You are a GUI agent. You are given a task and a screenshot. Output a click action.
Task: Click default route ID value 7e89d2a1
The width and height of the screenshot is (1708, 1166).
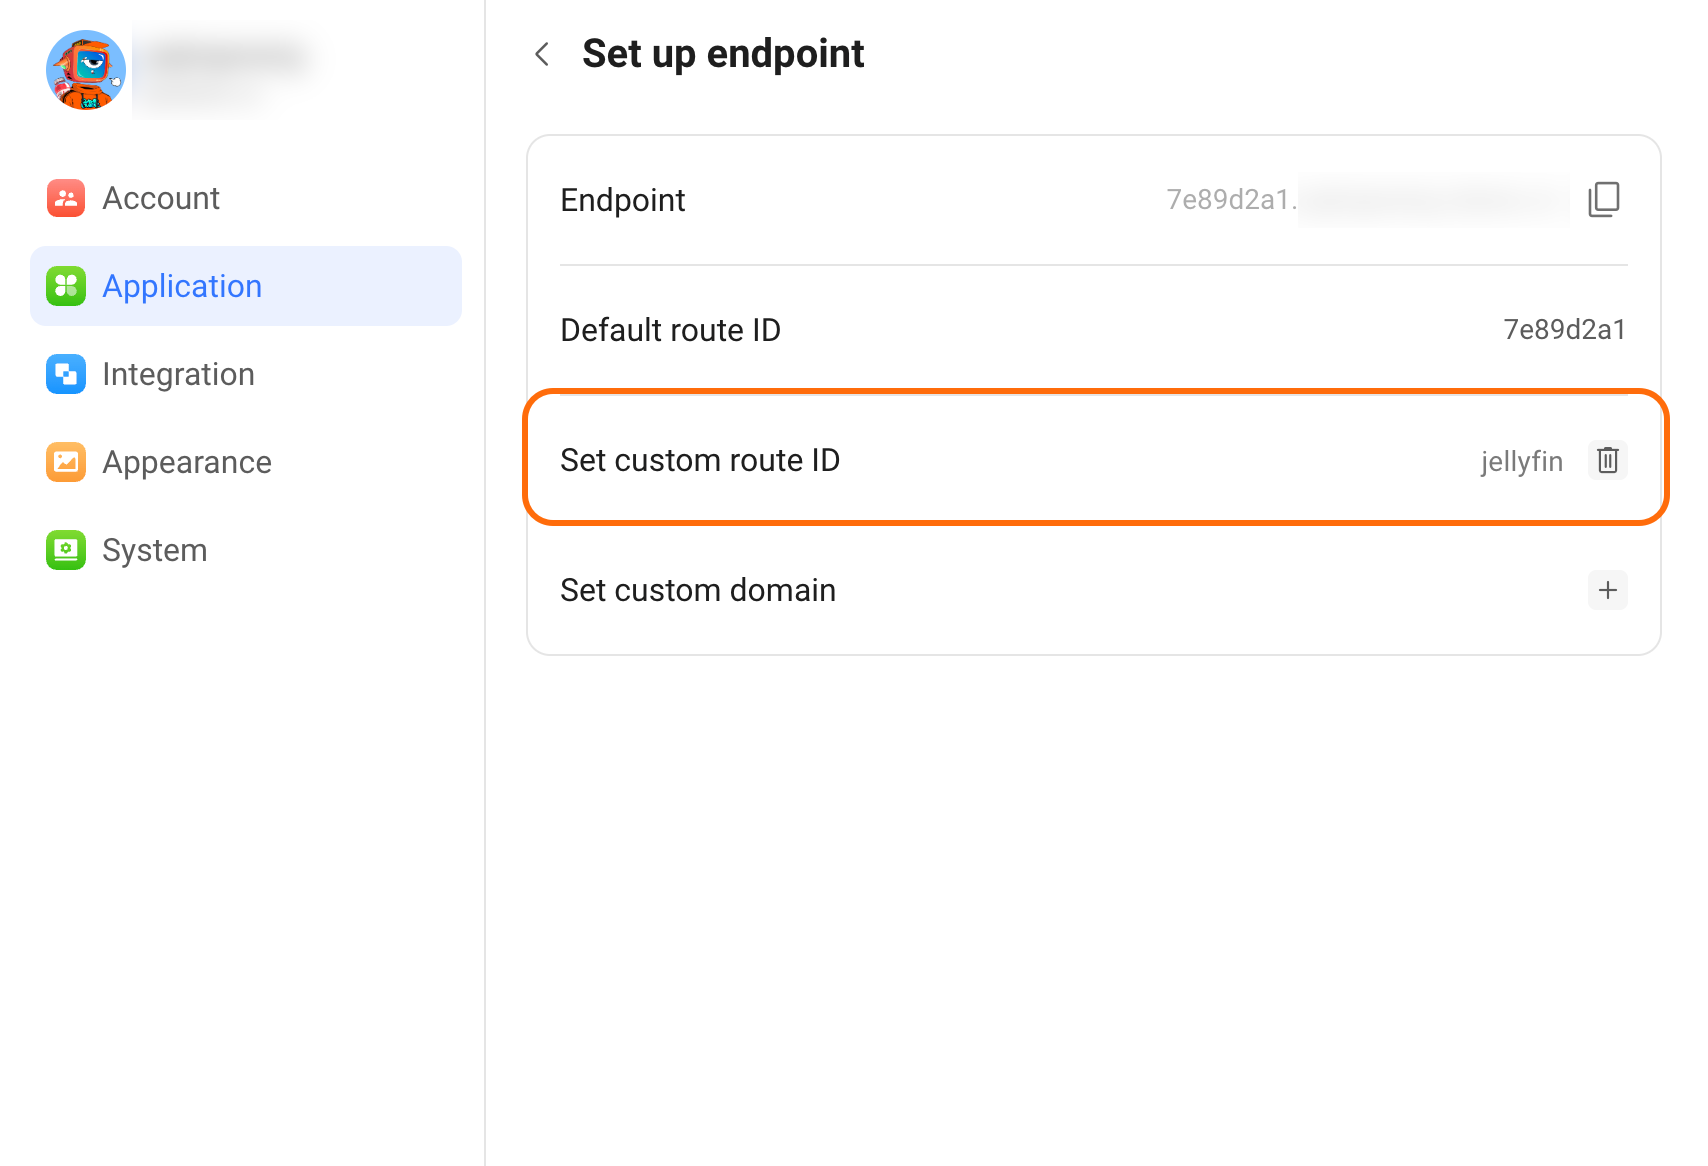(x=1565, y=330)
